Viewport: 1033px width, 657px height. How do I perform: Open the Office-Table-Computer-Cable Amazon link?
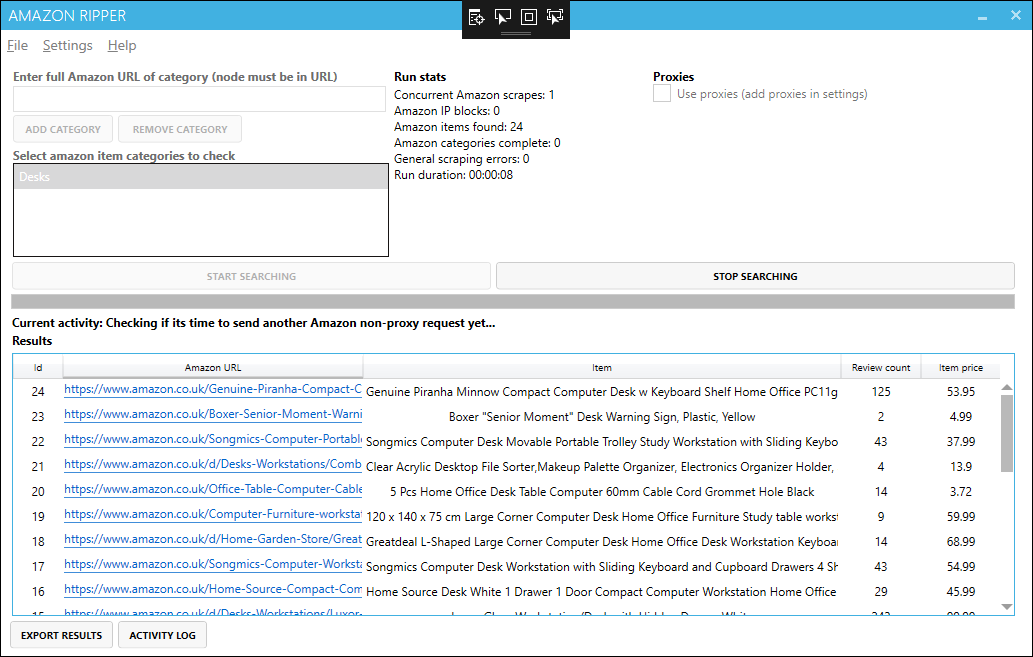click(x=213, y=489)
